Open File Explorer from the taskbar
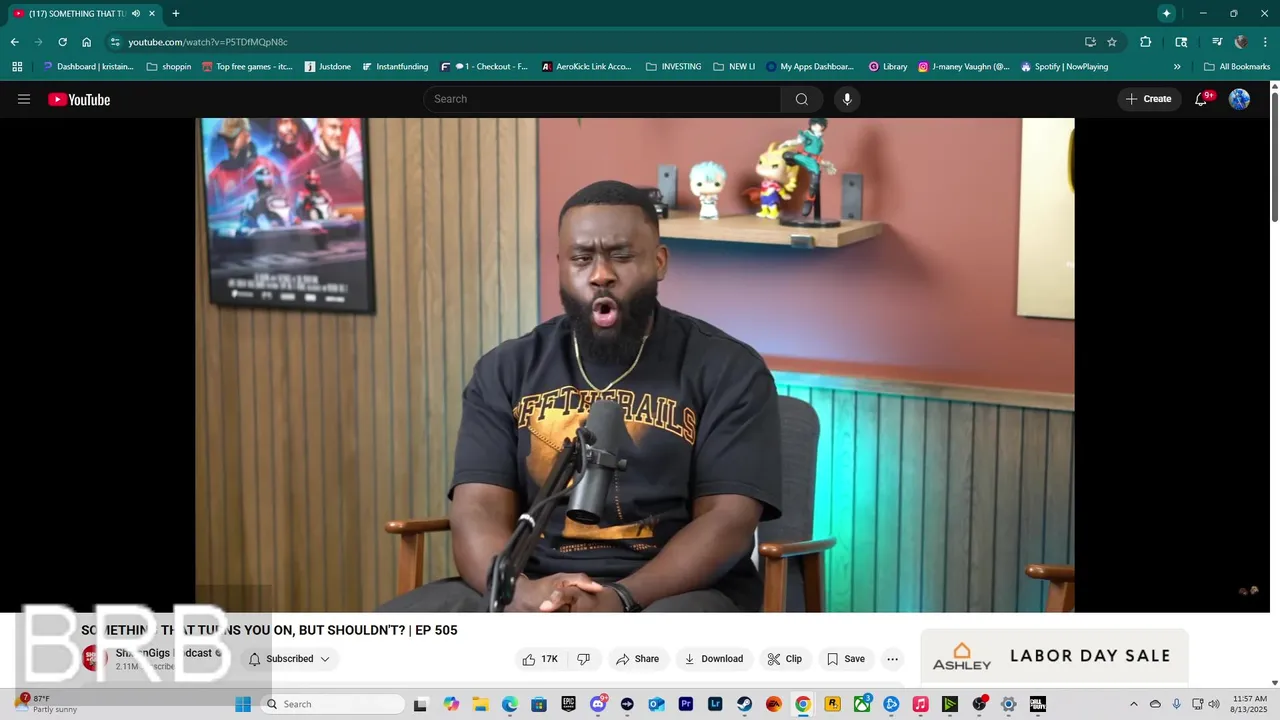The width and height of the screenshot is (1280, 720). (480, 704)
